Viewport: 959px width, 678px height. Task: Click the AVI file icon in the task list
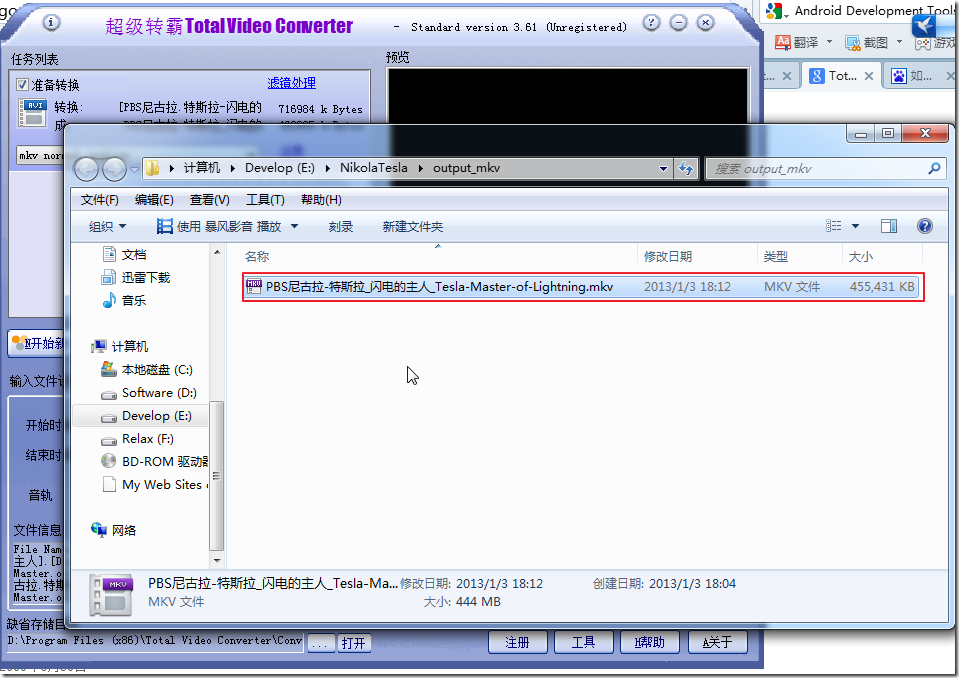click(x=32, y=112)
